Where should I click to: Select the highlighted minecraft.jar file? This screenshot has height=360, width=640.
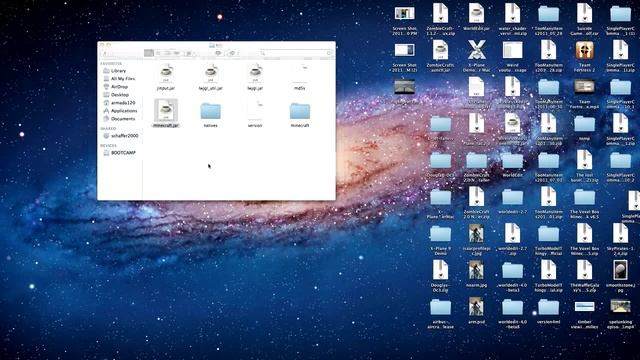pyautogui.click(x=166, y=113)
